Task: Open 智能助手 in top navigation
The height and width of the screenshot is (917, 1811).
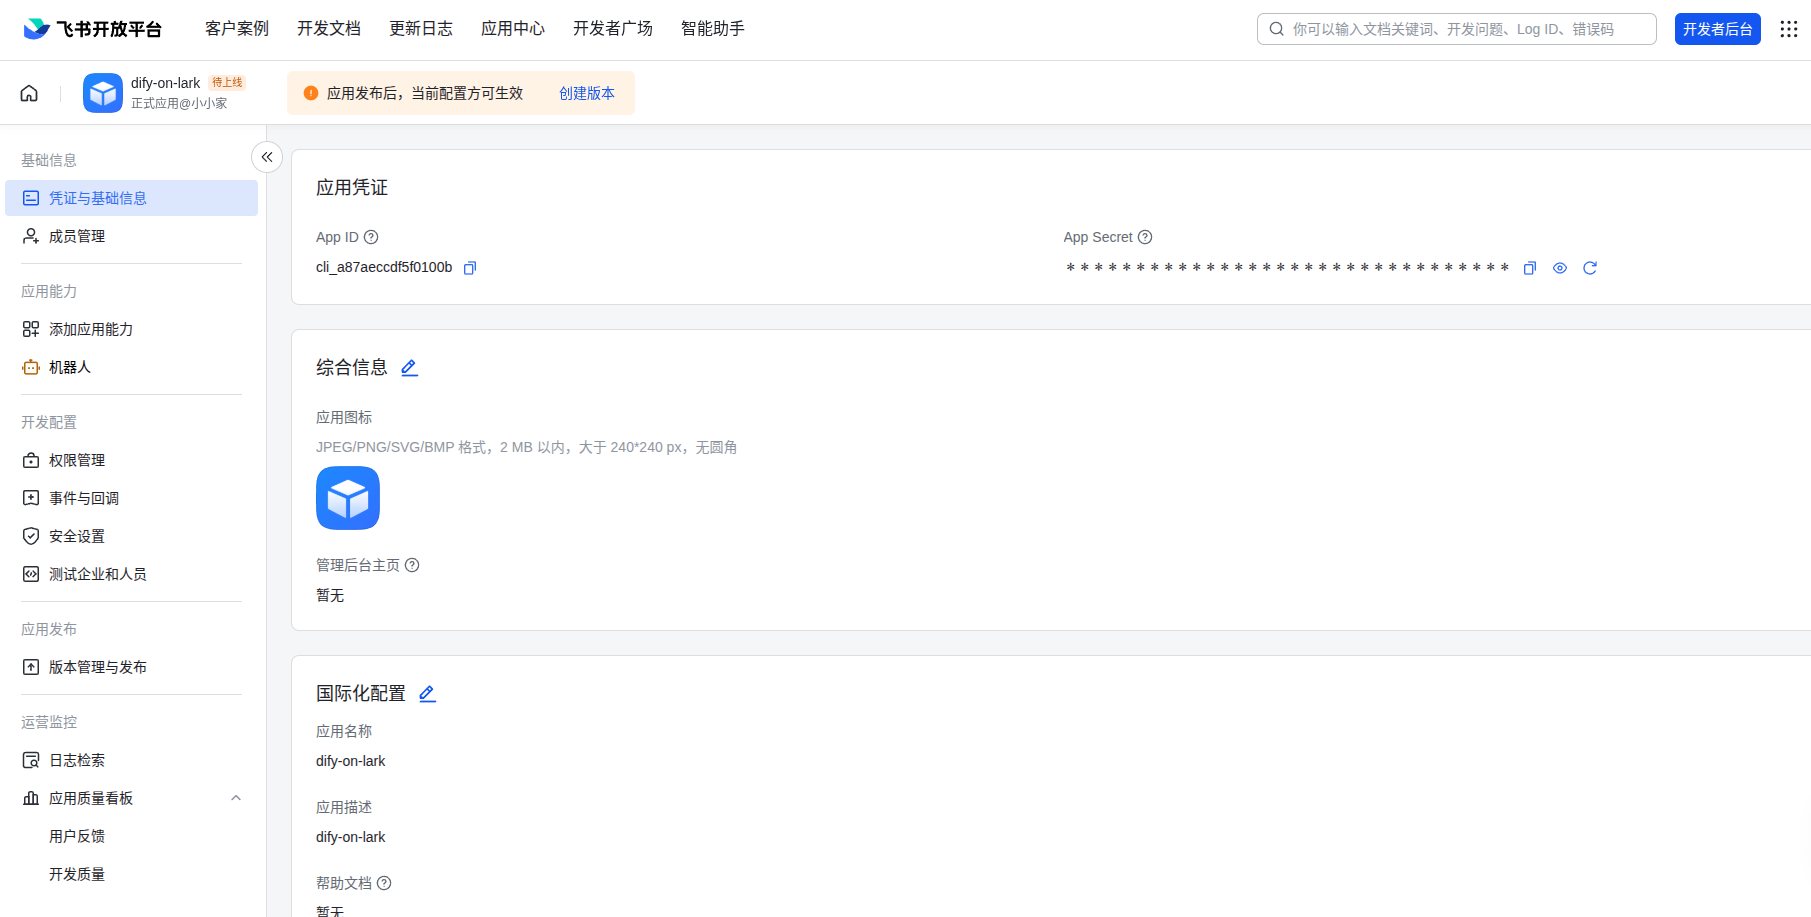Action: [x=713, y=29]
